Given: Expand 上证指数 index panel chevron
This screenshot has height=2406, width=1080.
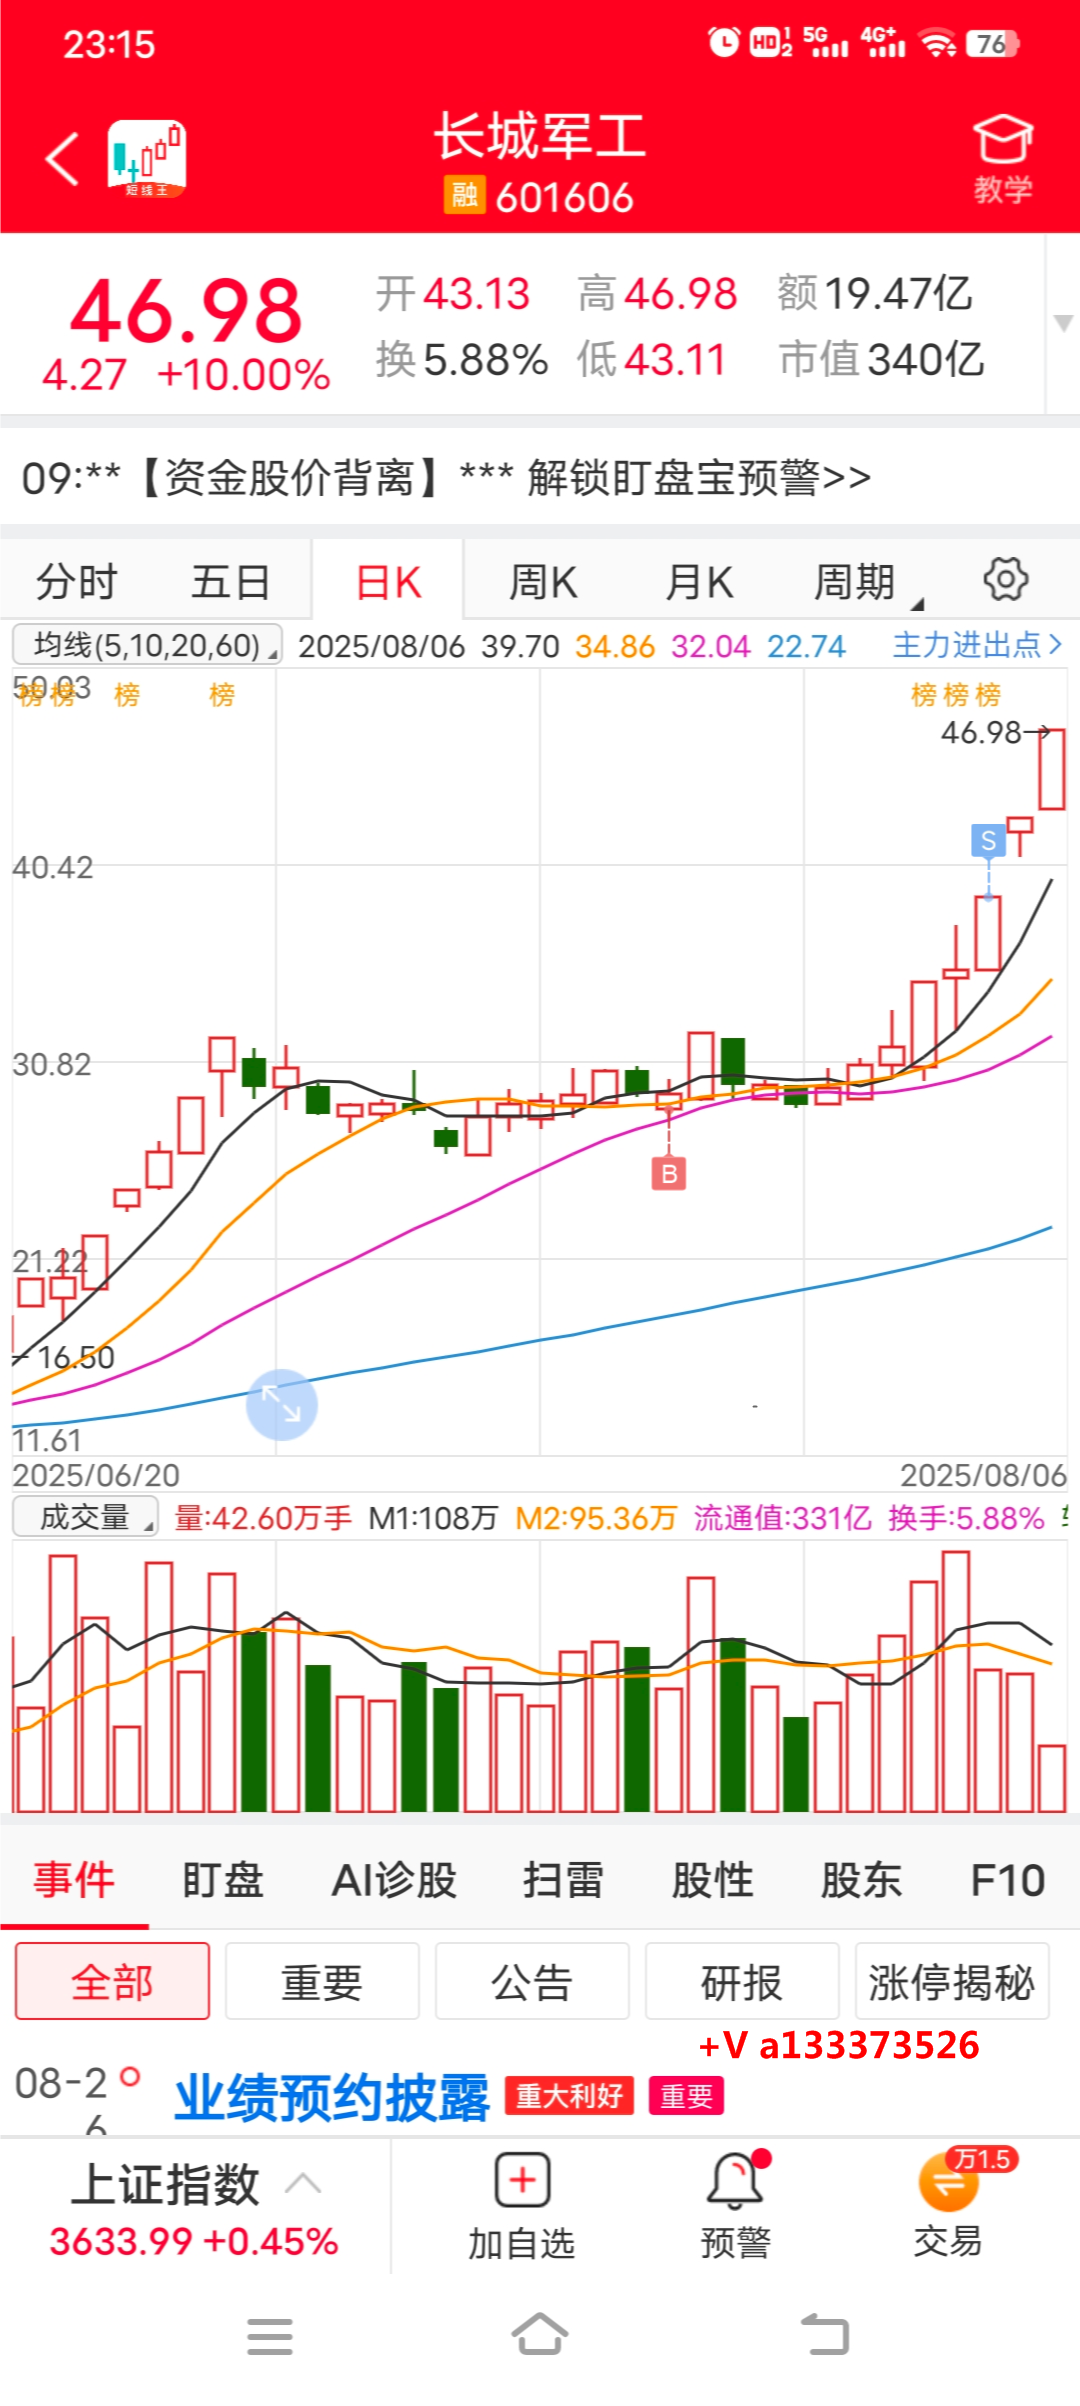Looking at the screenshot, I should click(303, 2184).
